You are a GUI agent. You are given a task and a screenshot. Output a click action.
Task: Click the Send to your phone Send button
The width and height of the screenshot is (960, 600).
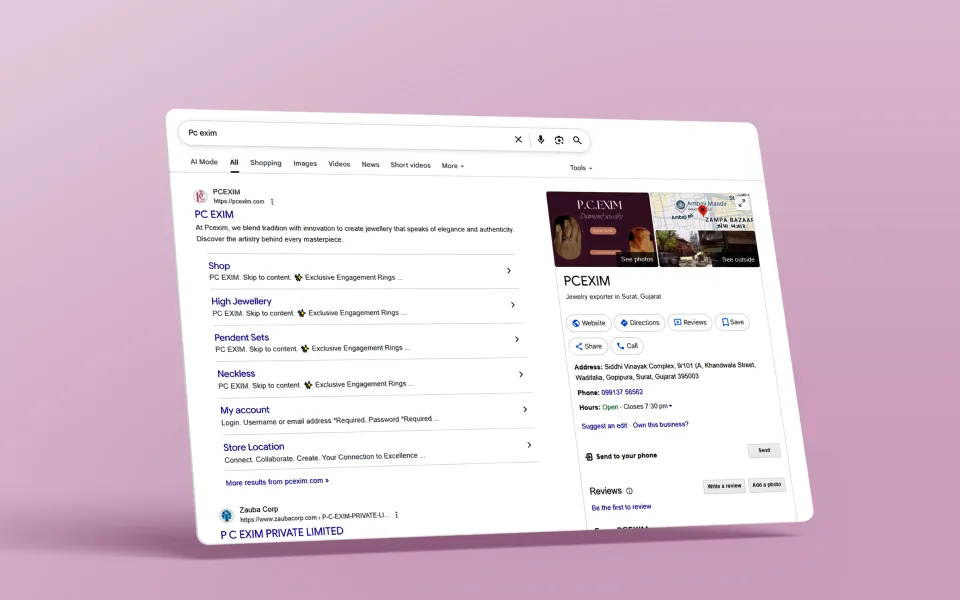pyautogui.click(x=764, y=451)
